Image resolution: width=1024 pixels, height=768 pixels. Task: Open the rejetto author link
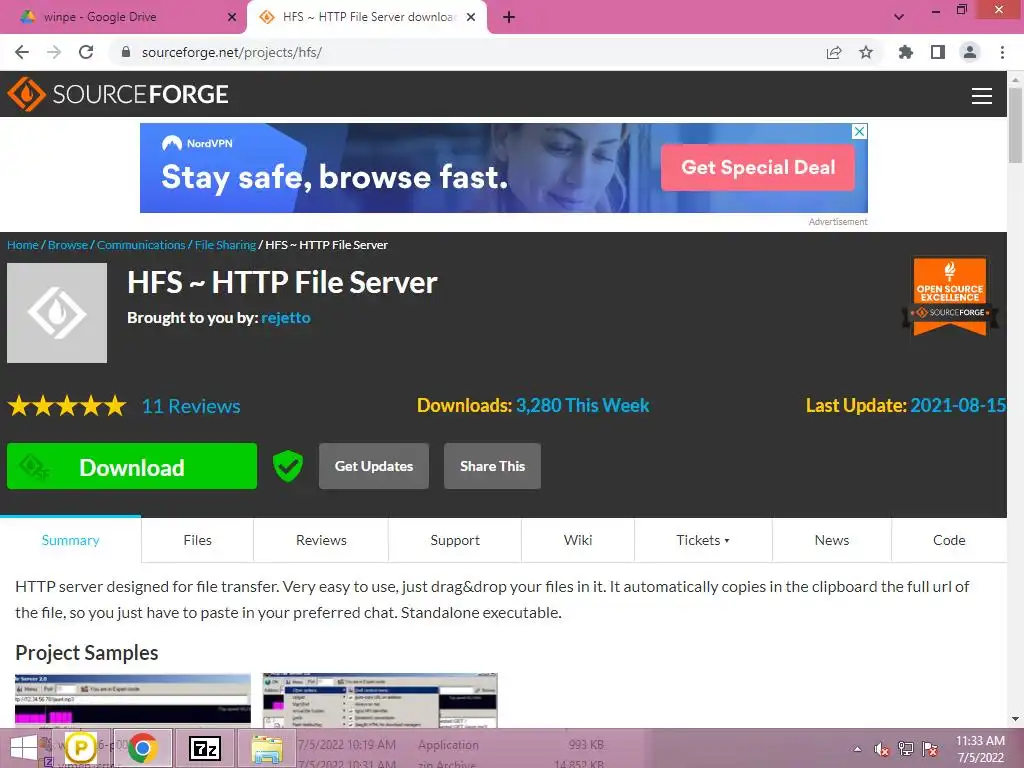pyautogui.click(x=286, y=318)
